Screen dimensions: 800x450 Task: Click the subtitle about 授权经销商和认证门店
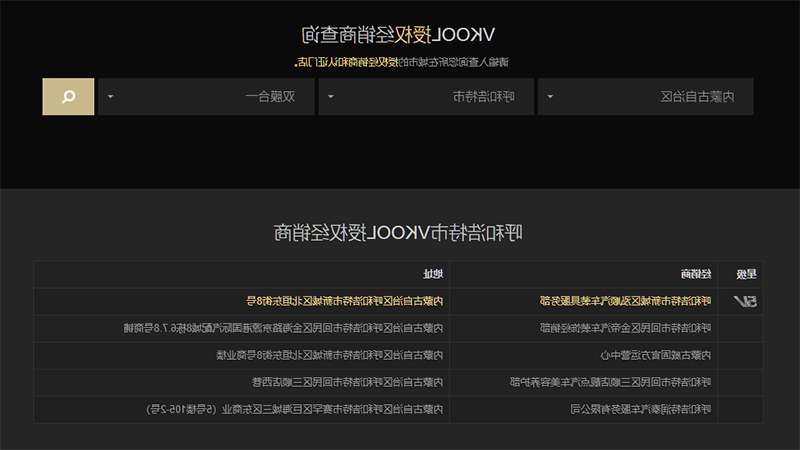click(x=402, y=62)
